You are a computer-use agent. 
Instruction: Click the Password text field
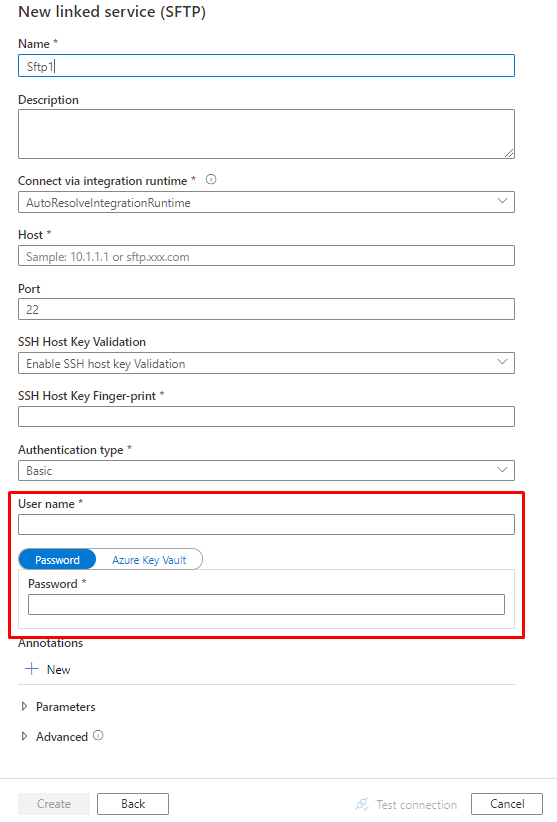click(266, 604)
